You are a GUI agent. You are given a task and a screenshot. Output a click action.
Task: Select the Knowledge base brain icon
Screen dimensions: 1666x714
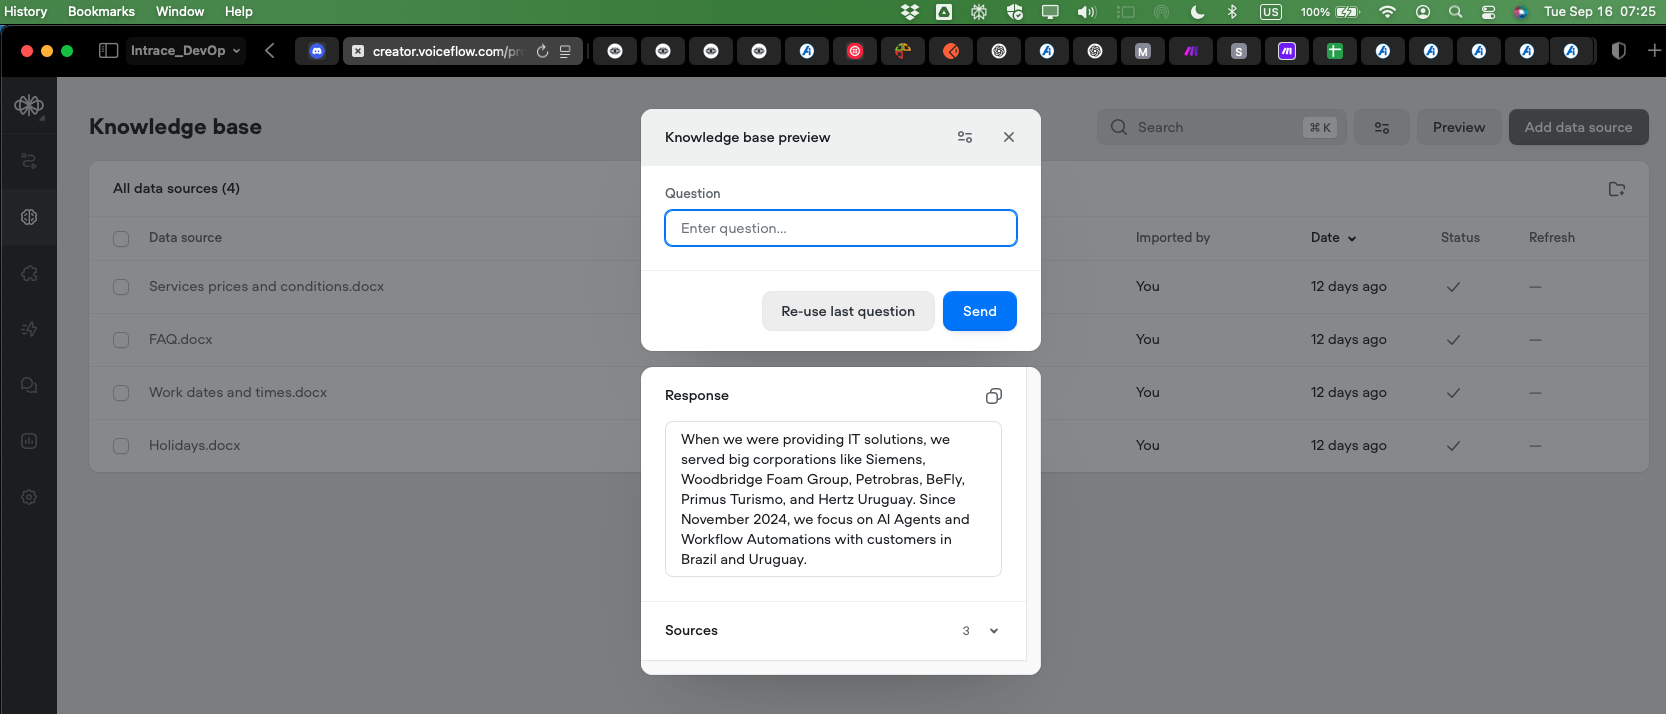pyautogui.click(x=29, y=217)
